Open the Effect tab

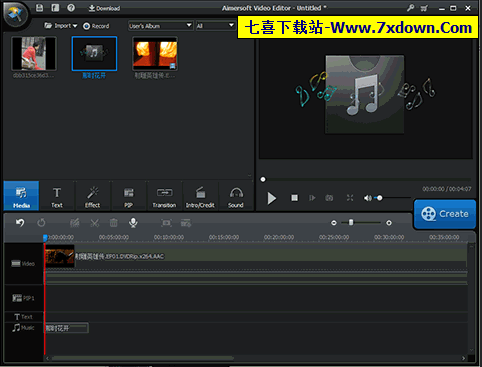92,196
